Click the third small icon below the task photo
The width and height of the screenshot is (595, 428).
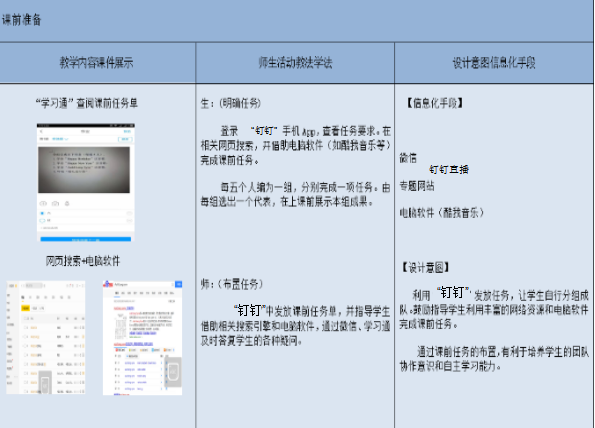click(x=67, y=203)
